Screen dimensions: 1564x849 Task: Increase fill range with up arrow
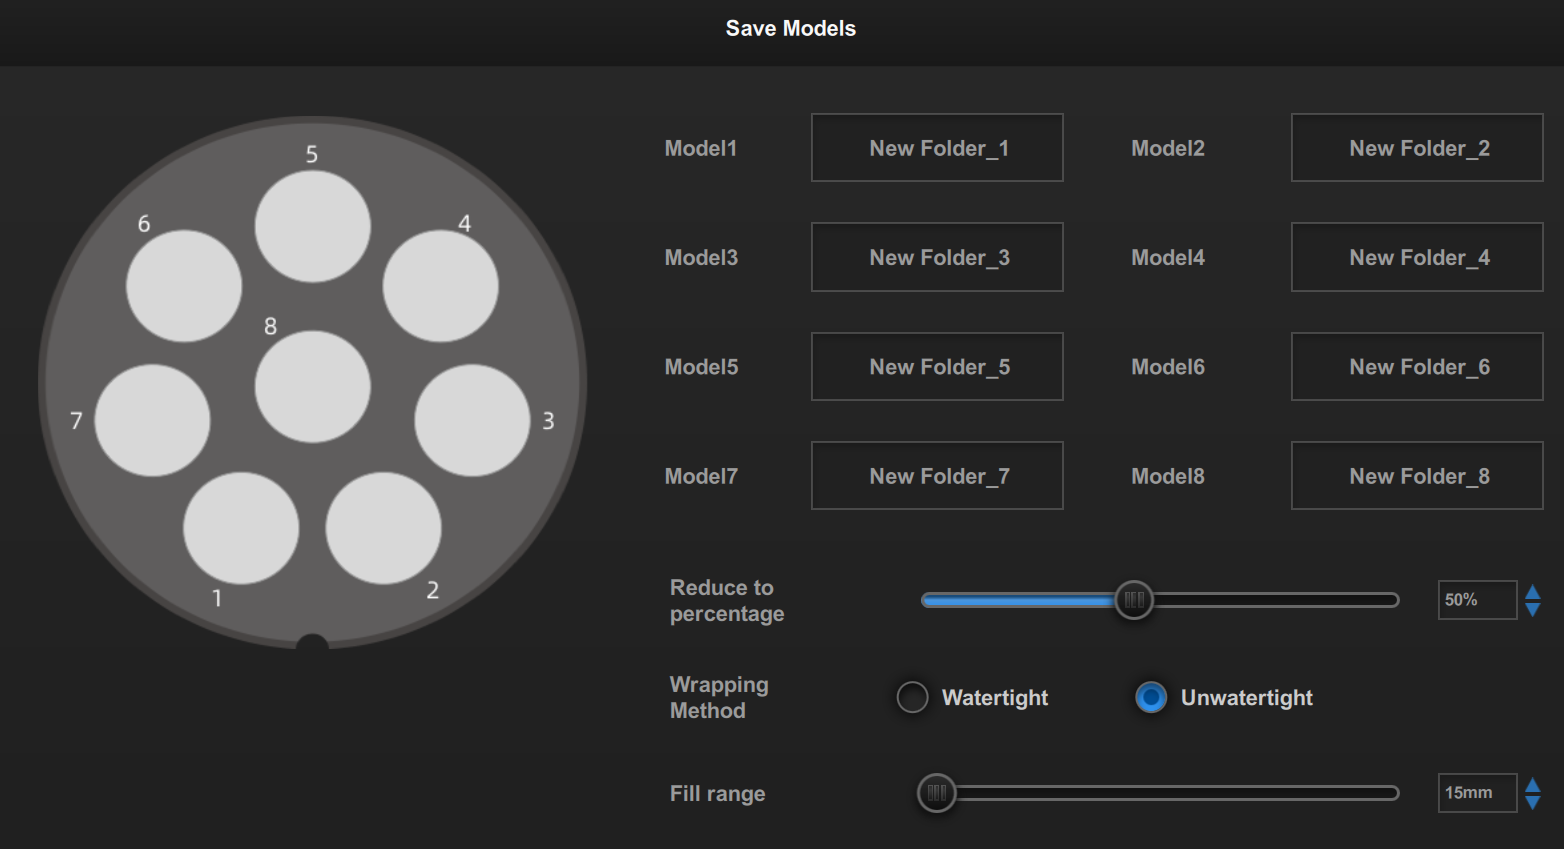[x=1532, y=785]
